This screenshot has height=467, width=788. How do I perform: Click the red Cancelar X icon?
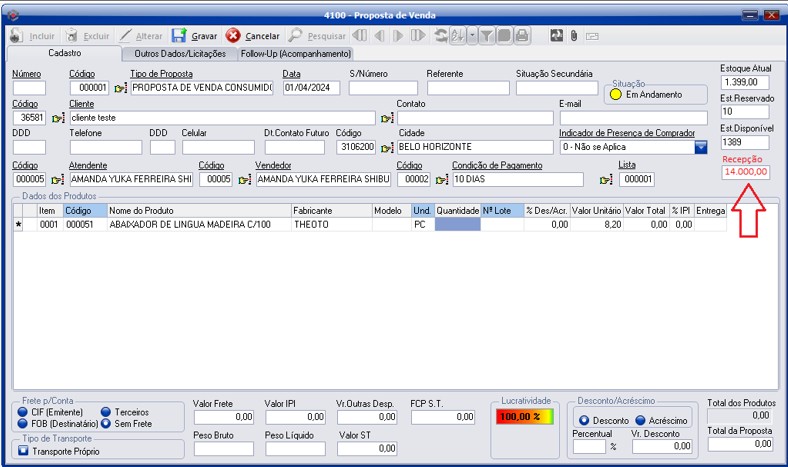tap(233, 36)
